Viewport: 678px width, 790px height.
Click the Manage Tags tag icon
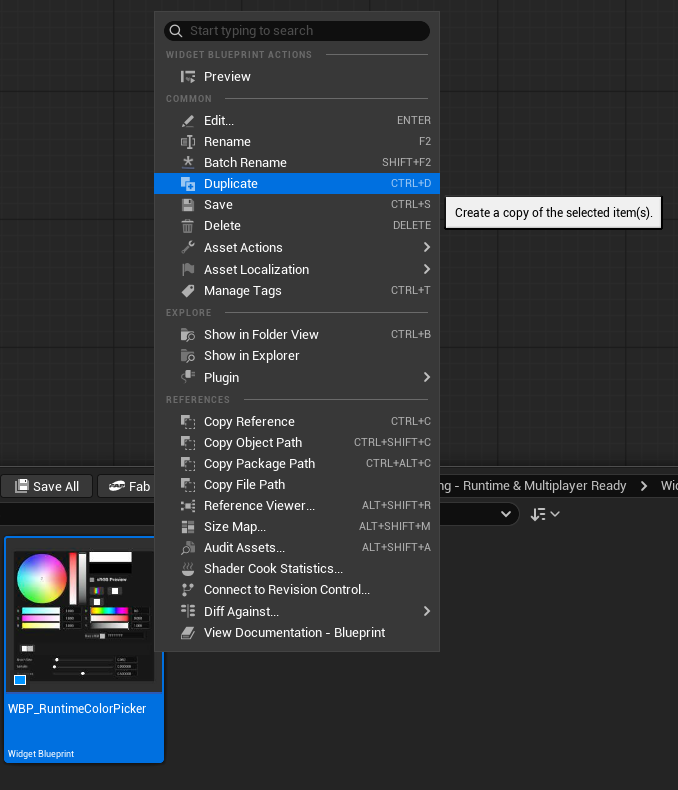pos(188,291)
